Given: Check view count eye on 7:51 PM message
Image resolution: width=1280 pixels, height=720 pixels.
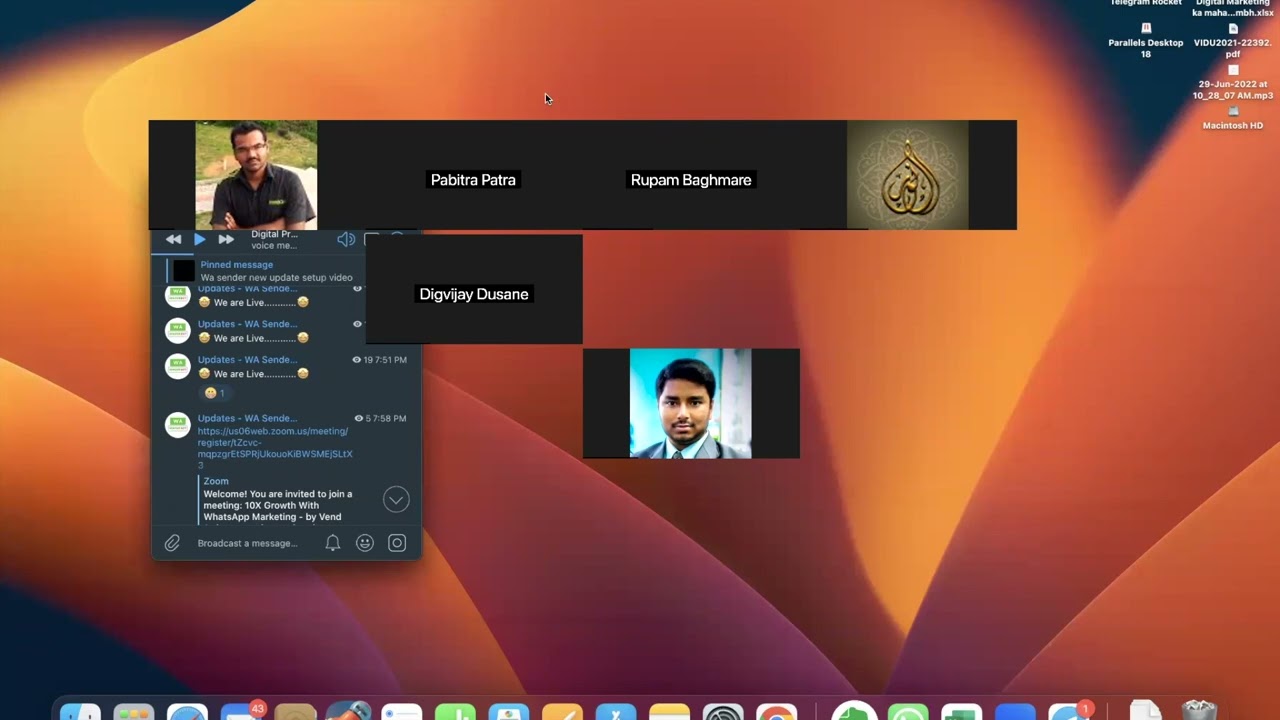Looking at the screenshot, I should coord(356,360).
